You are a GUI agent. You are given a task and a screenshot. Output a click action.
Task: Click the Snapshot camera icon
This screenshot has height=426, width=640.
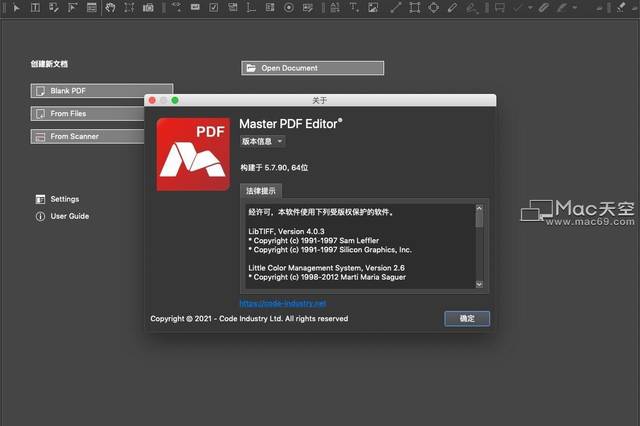tap(148, 7)
